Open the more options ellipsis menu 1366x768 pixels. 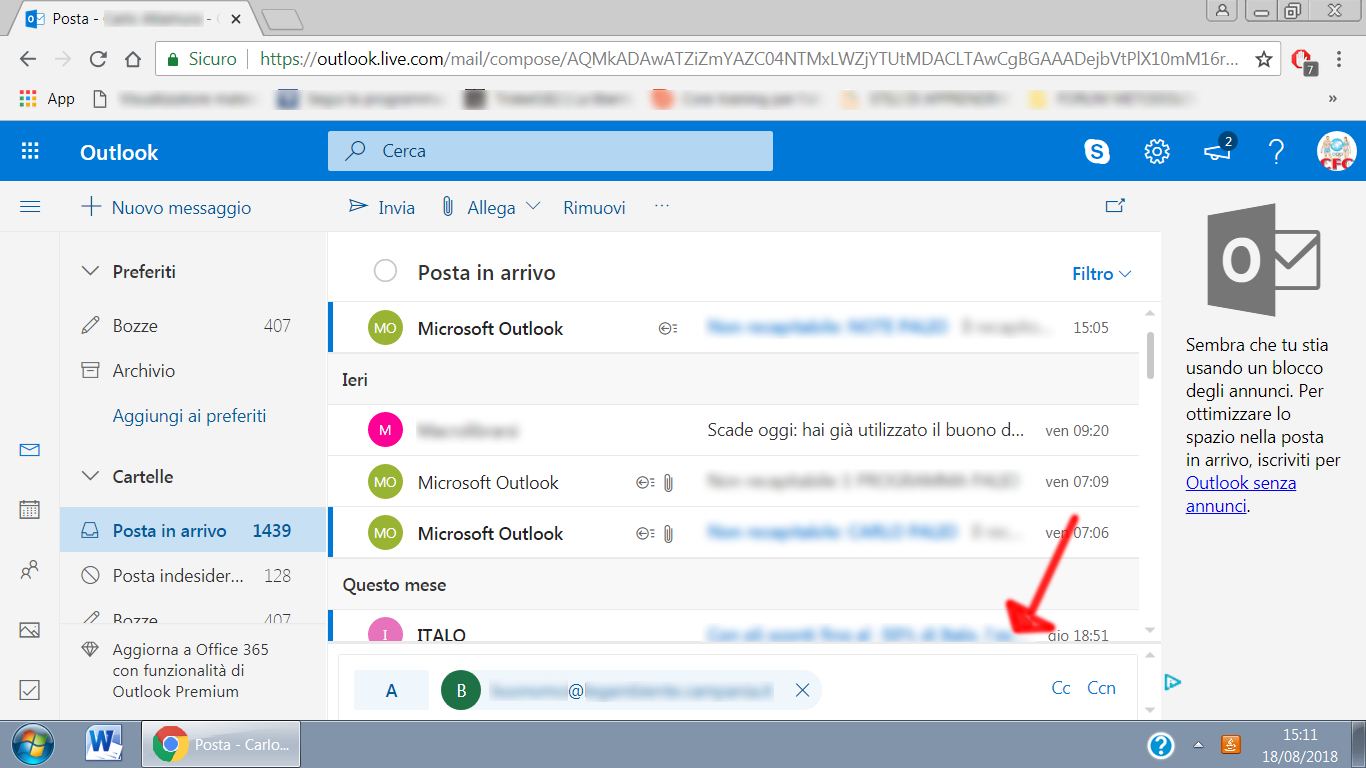click(x=661, y=206)
